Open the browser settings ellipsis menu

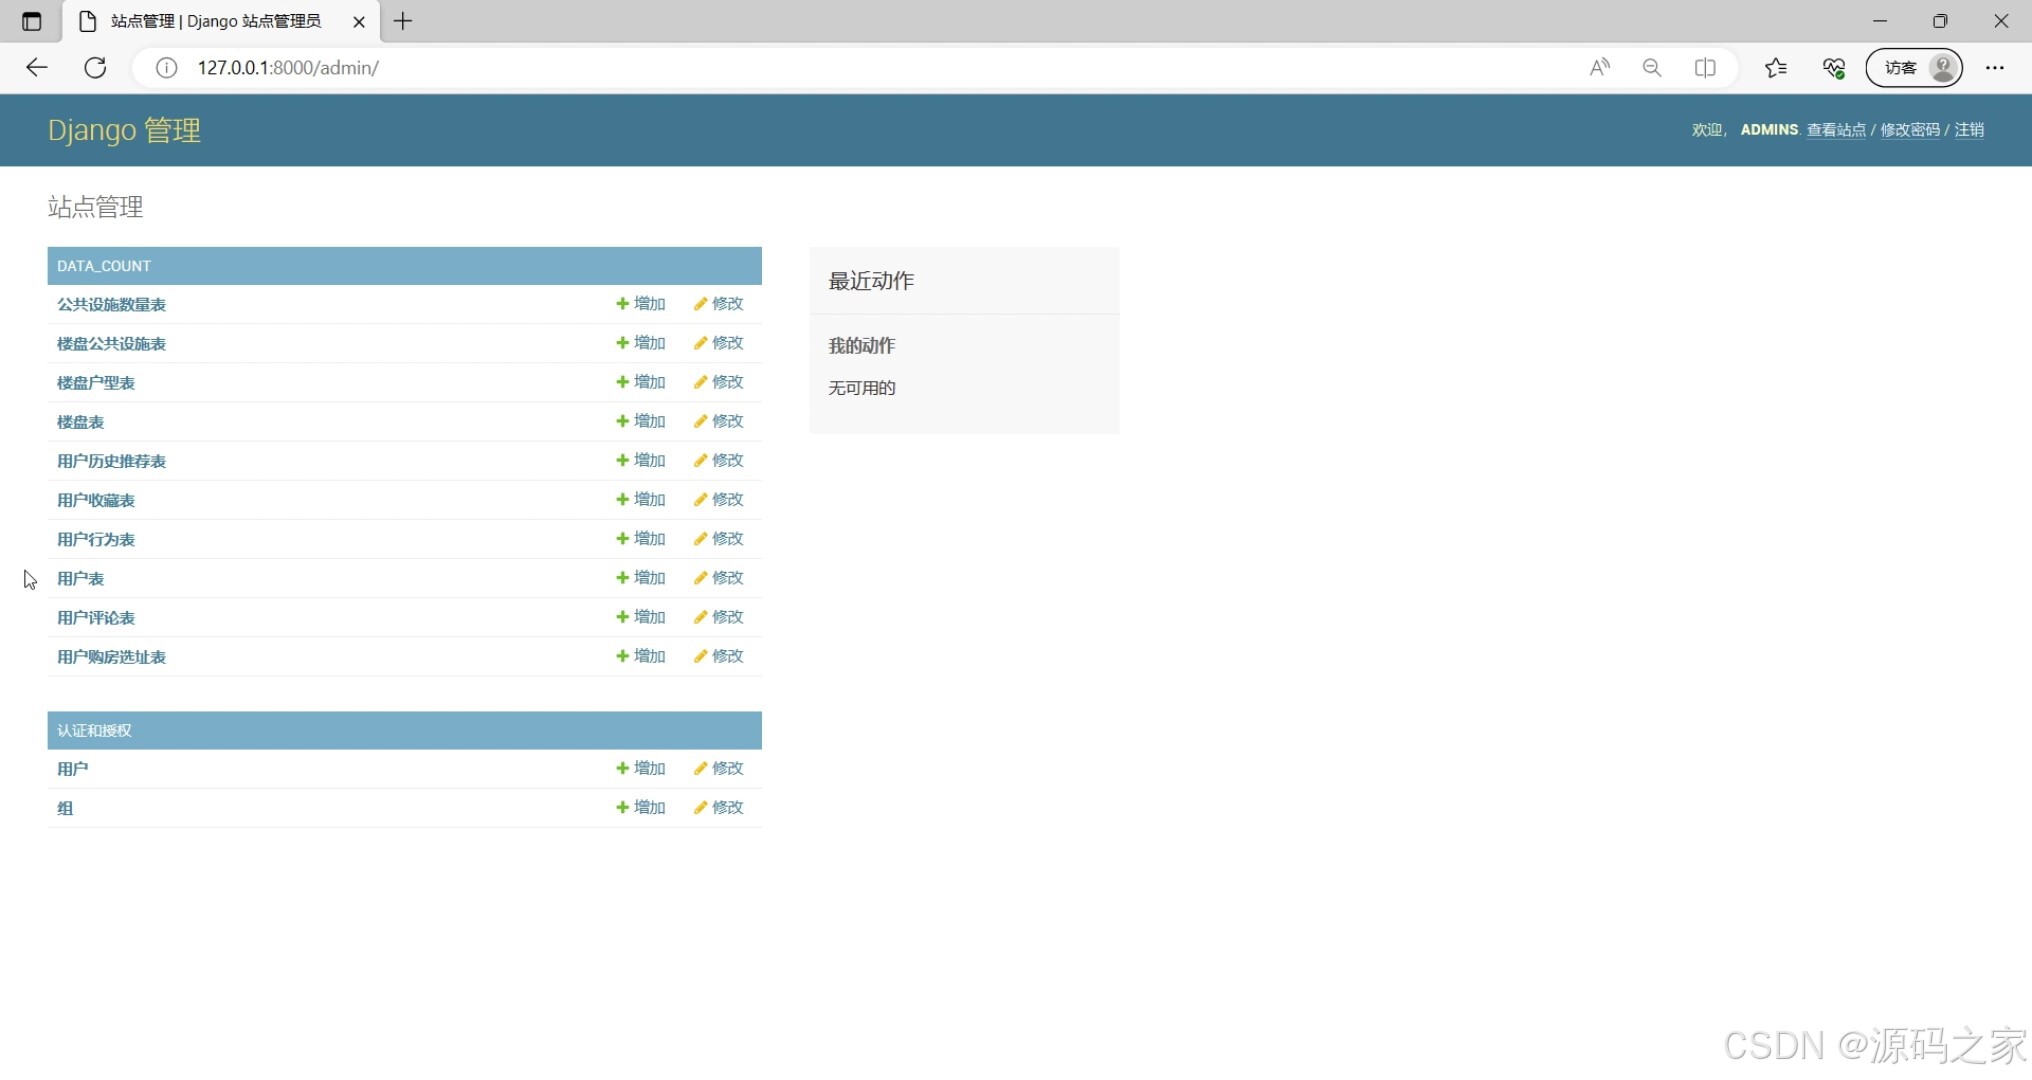[x=1994, y=67]
